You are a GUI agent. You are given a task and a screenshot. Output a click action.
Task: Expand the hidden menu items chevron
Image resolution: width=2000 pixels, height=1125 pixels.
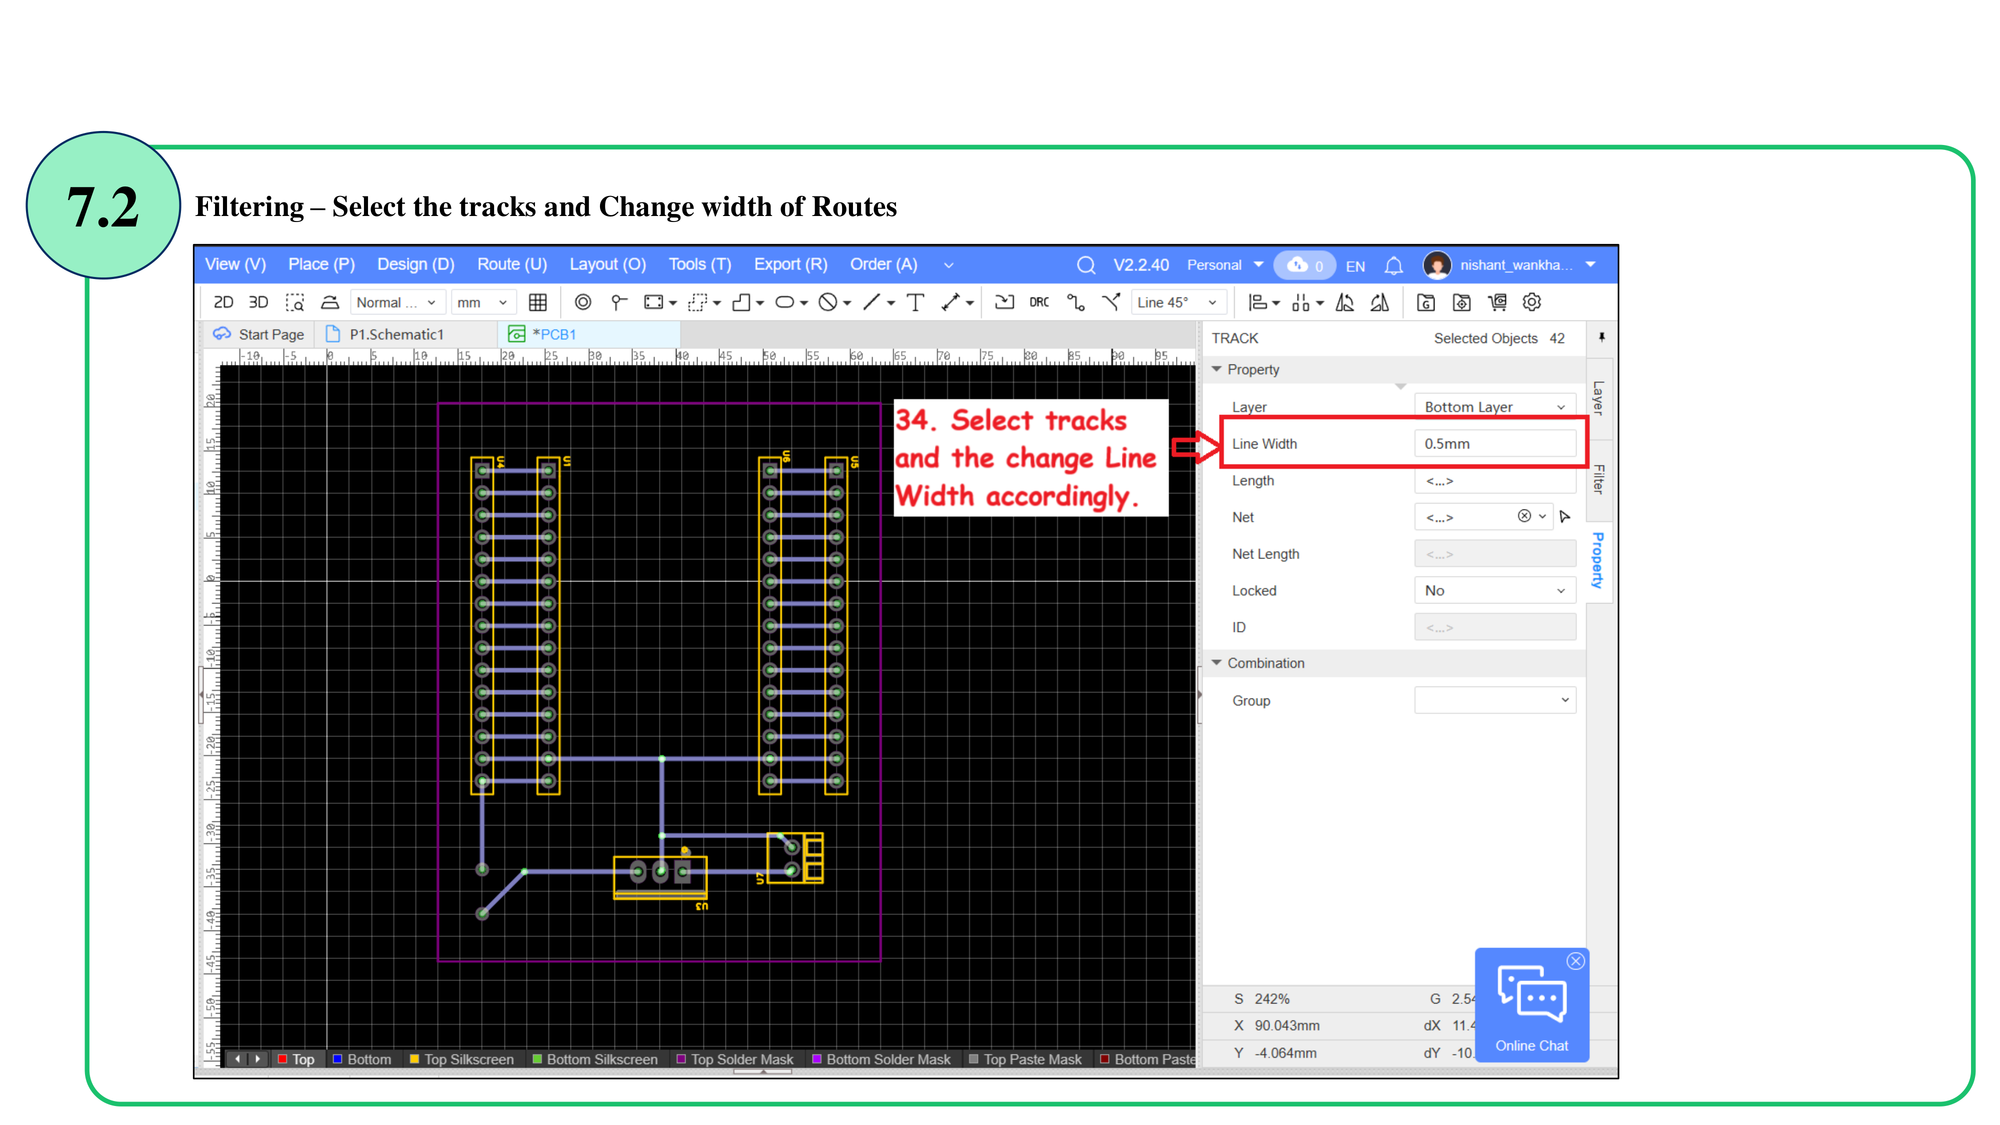[948, 265]
